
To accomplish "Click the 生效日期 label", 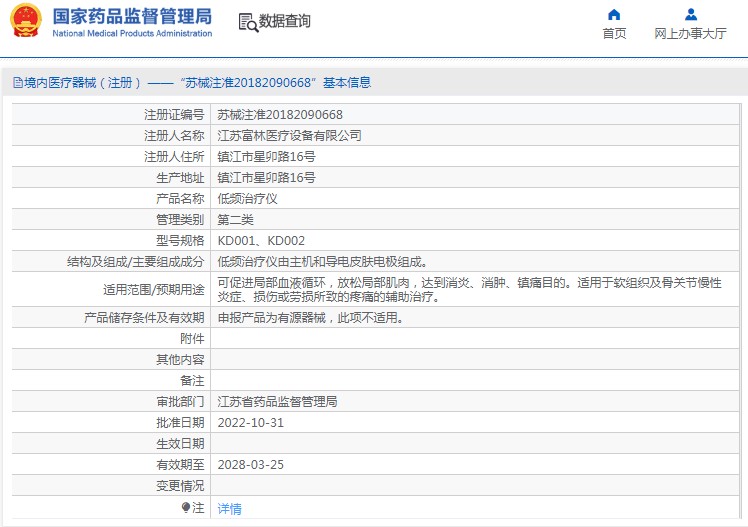I will tap(180, 444).
